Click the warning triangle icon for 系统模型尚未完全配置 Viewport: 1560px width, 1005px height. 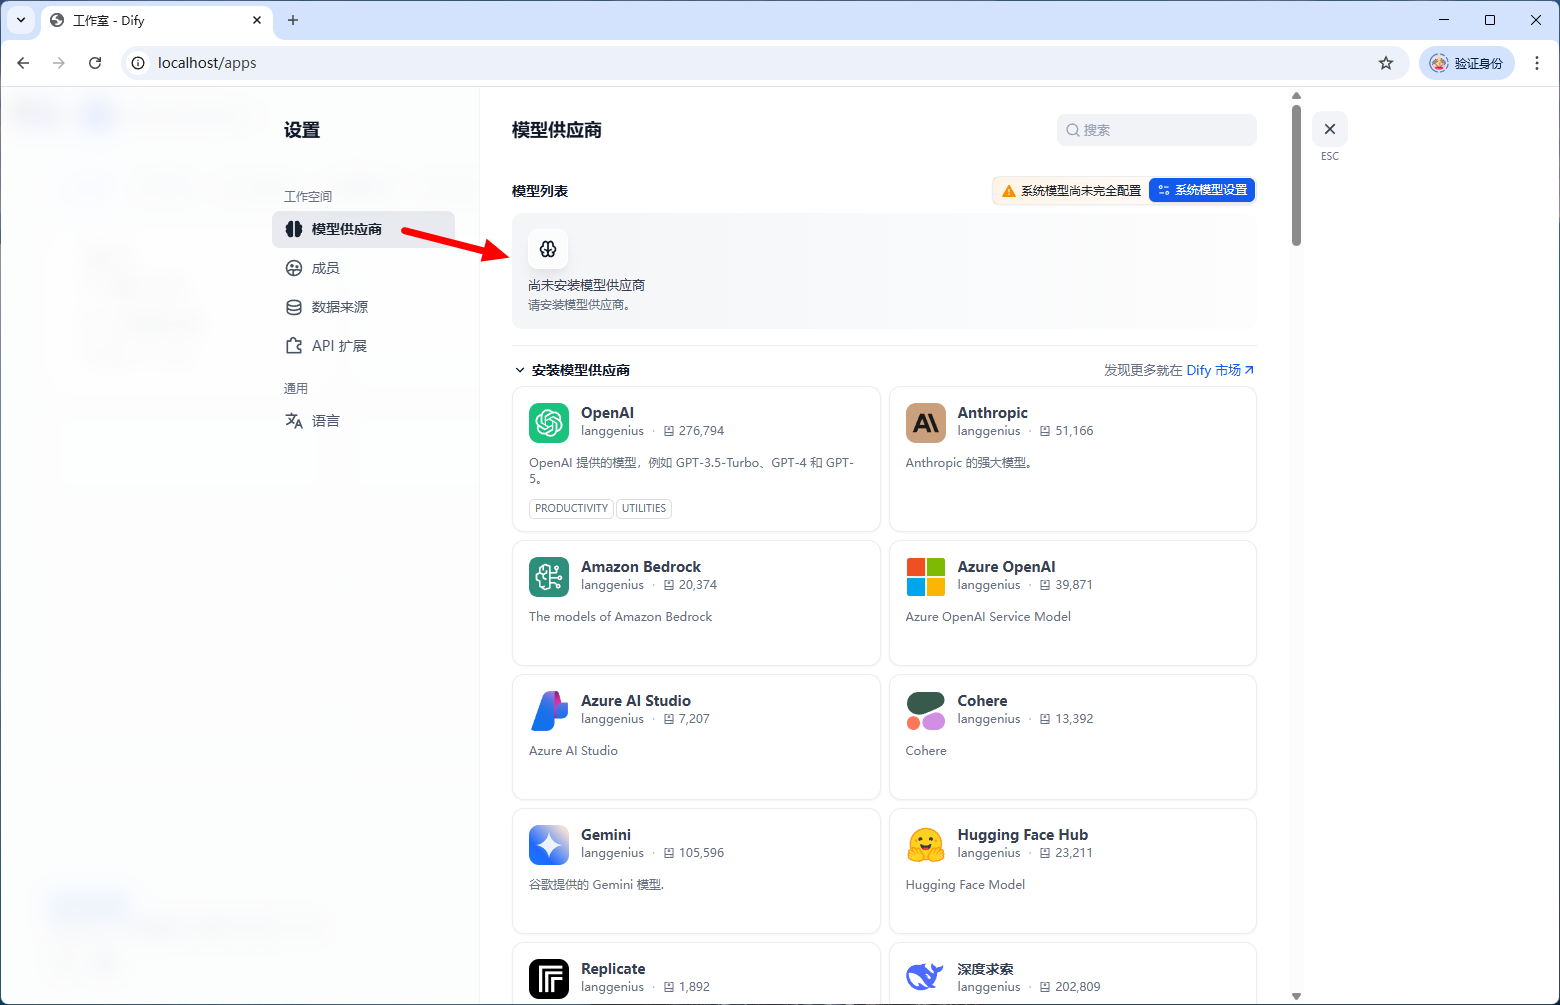pyautogui.click(x=1008, y=191)
